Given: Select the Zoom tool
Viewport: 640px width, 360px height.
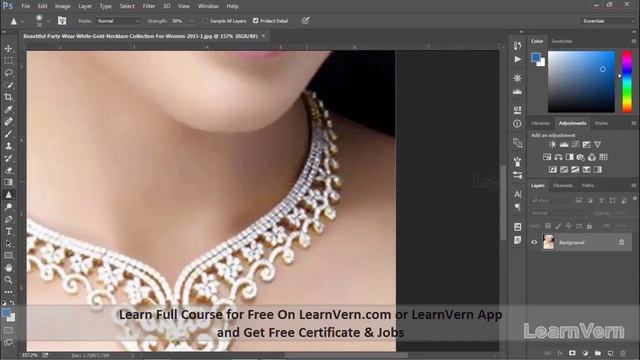Looking at the screenshot, I should pos(8,280).
